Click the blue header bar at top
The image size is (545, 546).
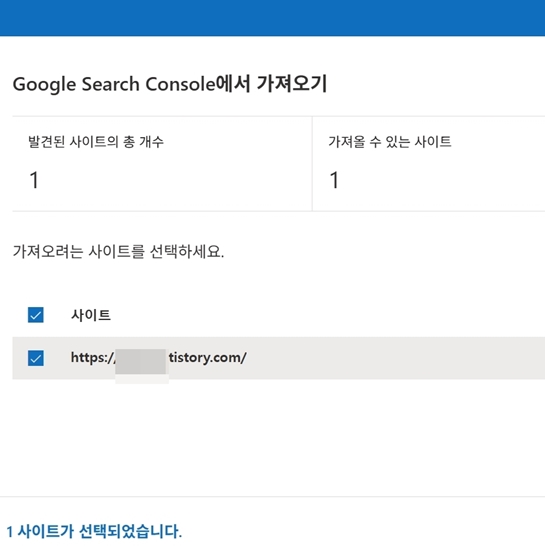pos(272,18)
